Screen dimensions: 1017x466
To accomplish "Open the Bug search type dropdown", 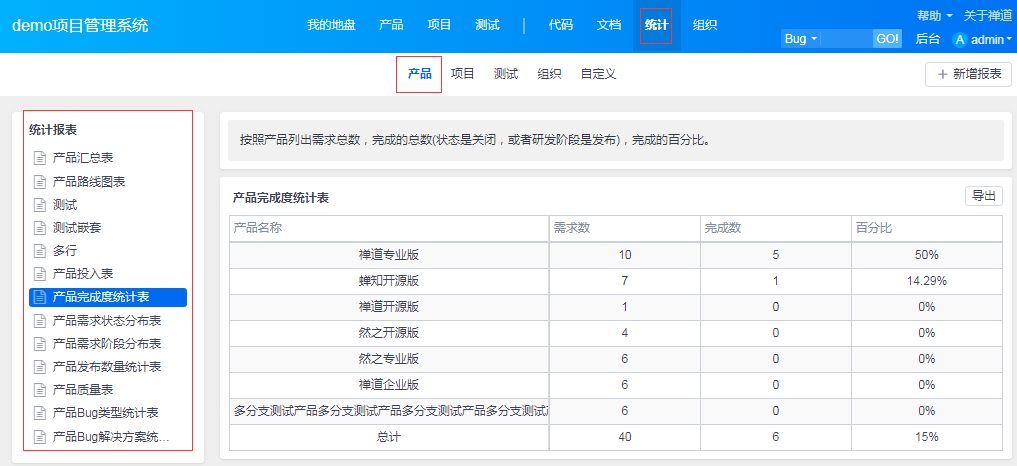I will click(801, 39).
